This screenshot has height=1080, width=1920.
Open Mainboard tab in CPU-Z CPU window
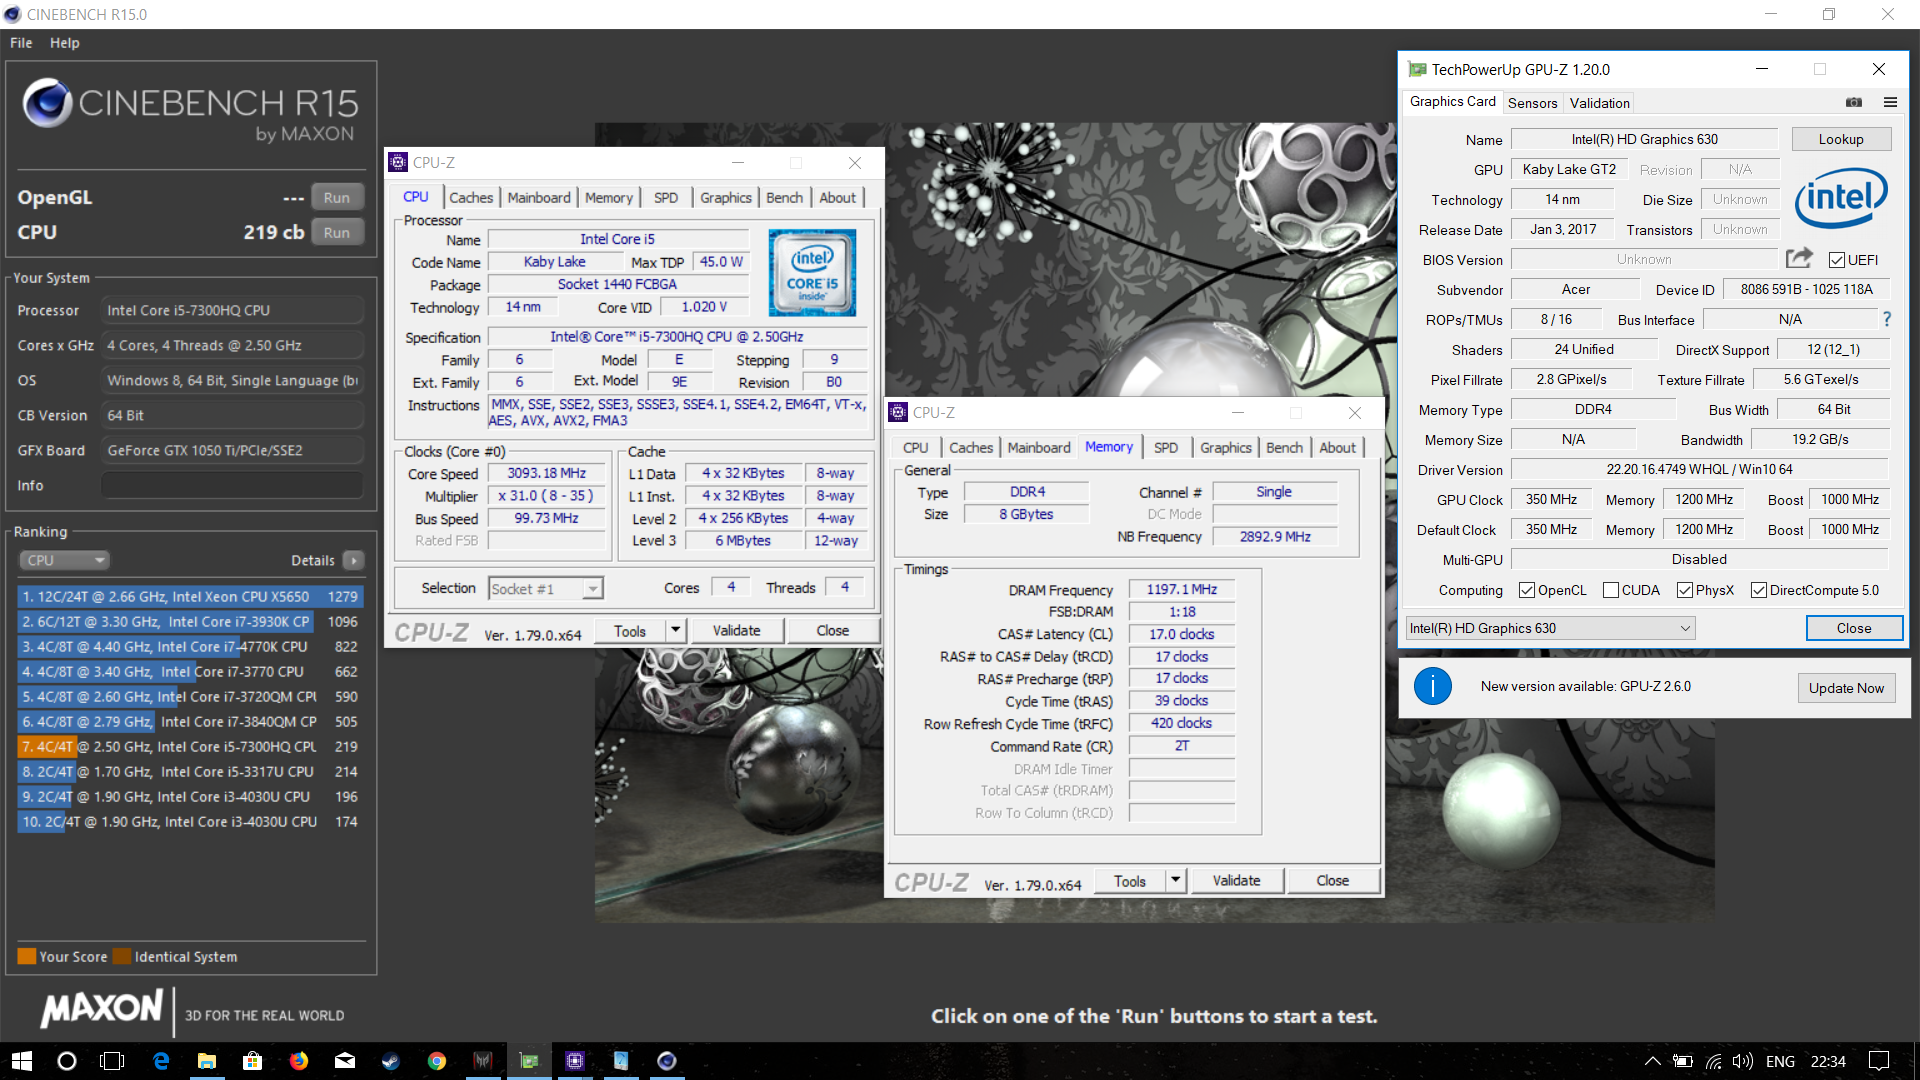[539, 198]
